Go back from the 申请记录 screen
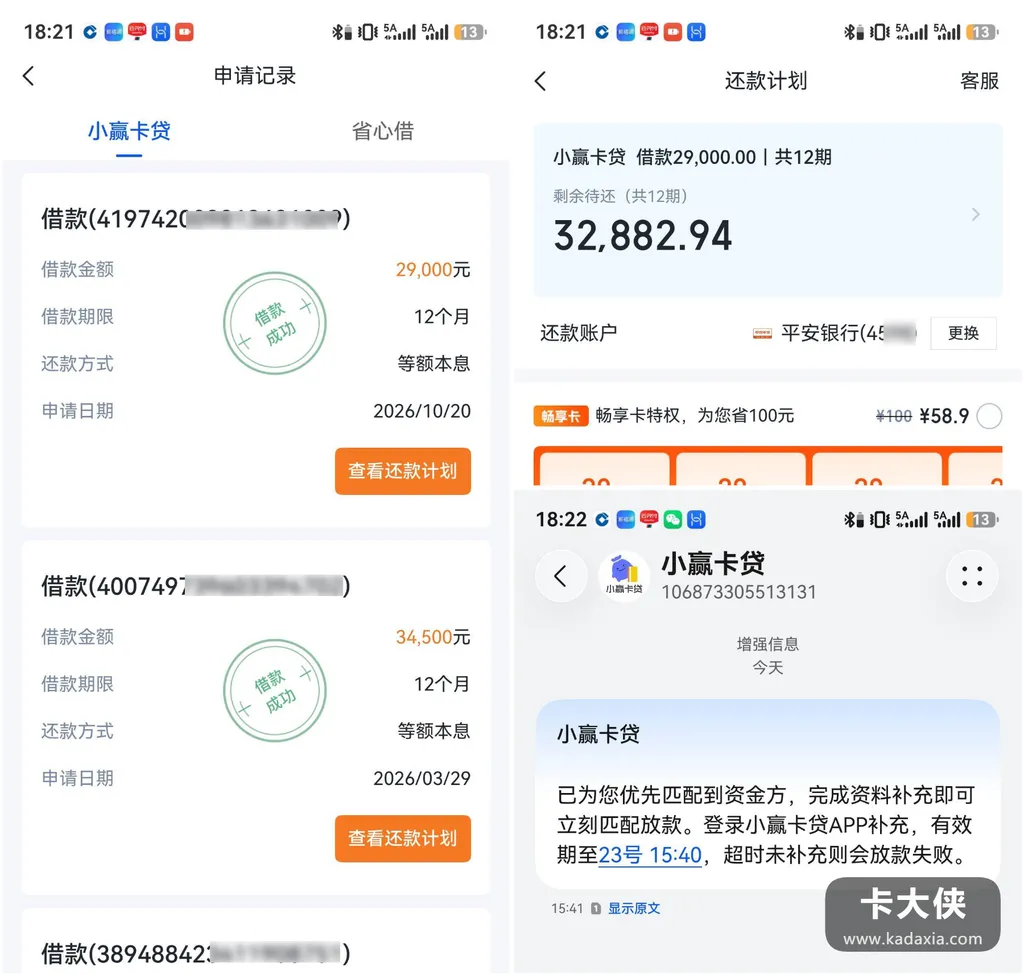 coord(28,76)
